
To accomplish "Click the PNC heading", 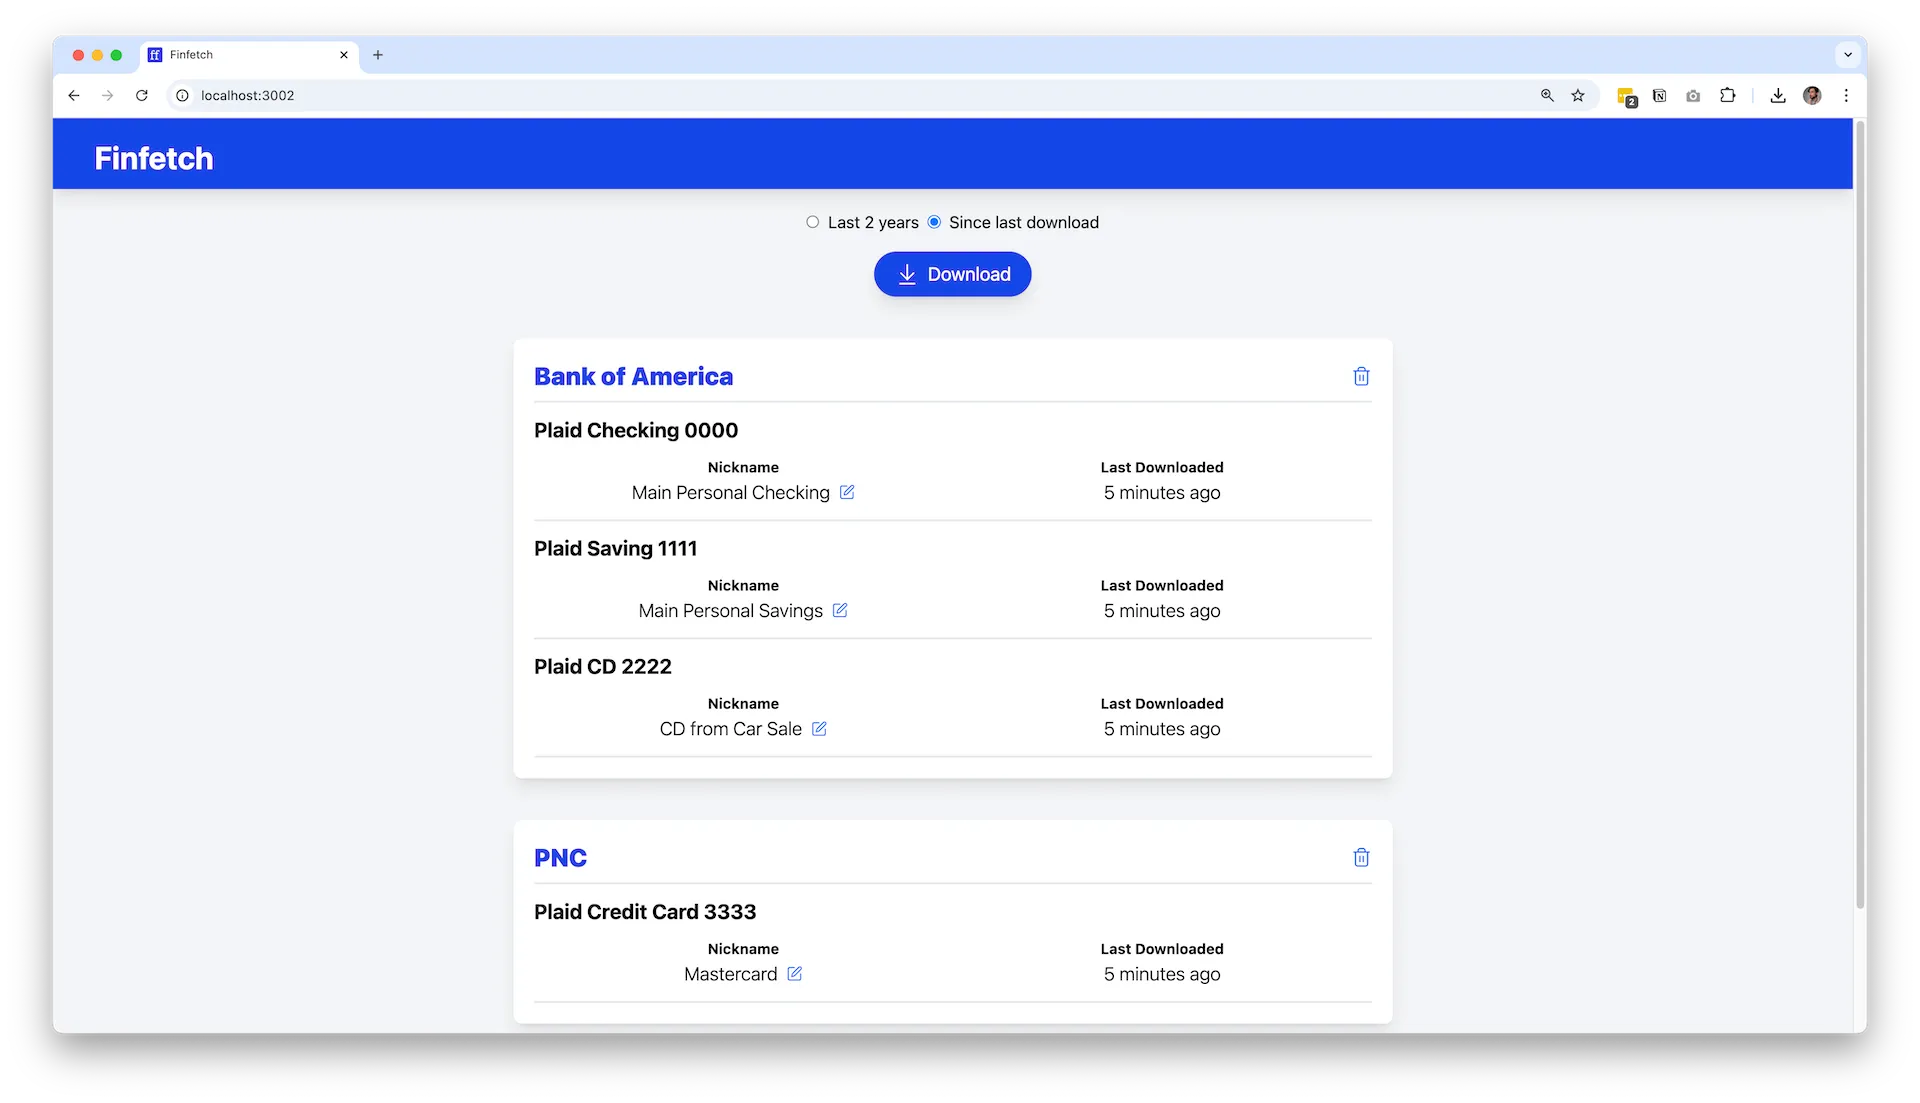I will 560,857.
